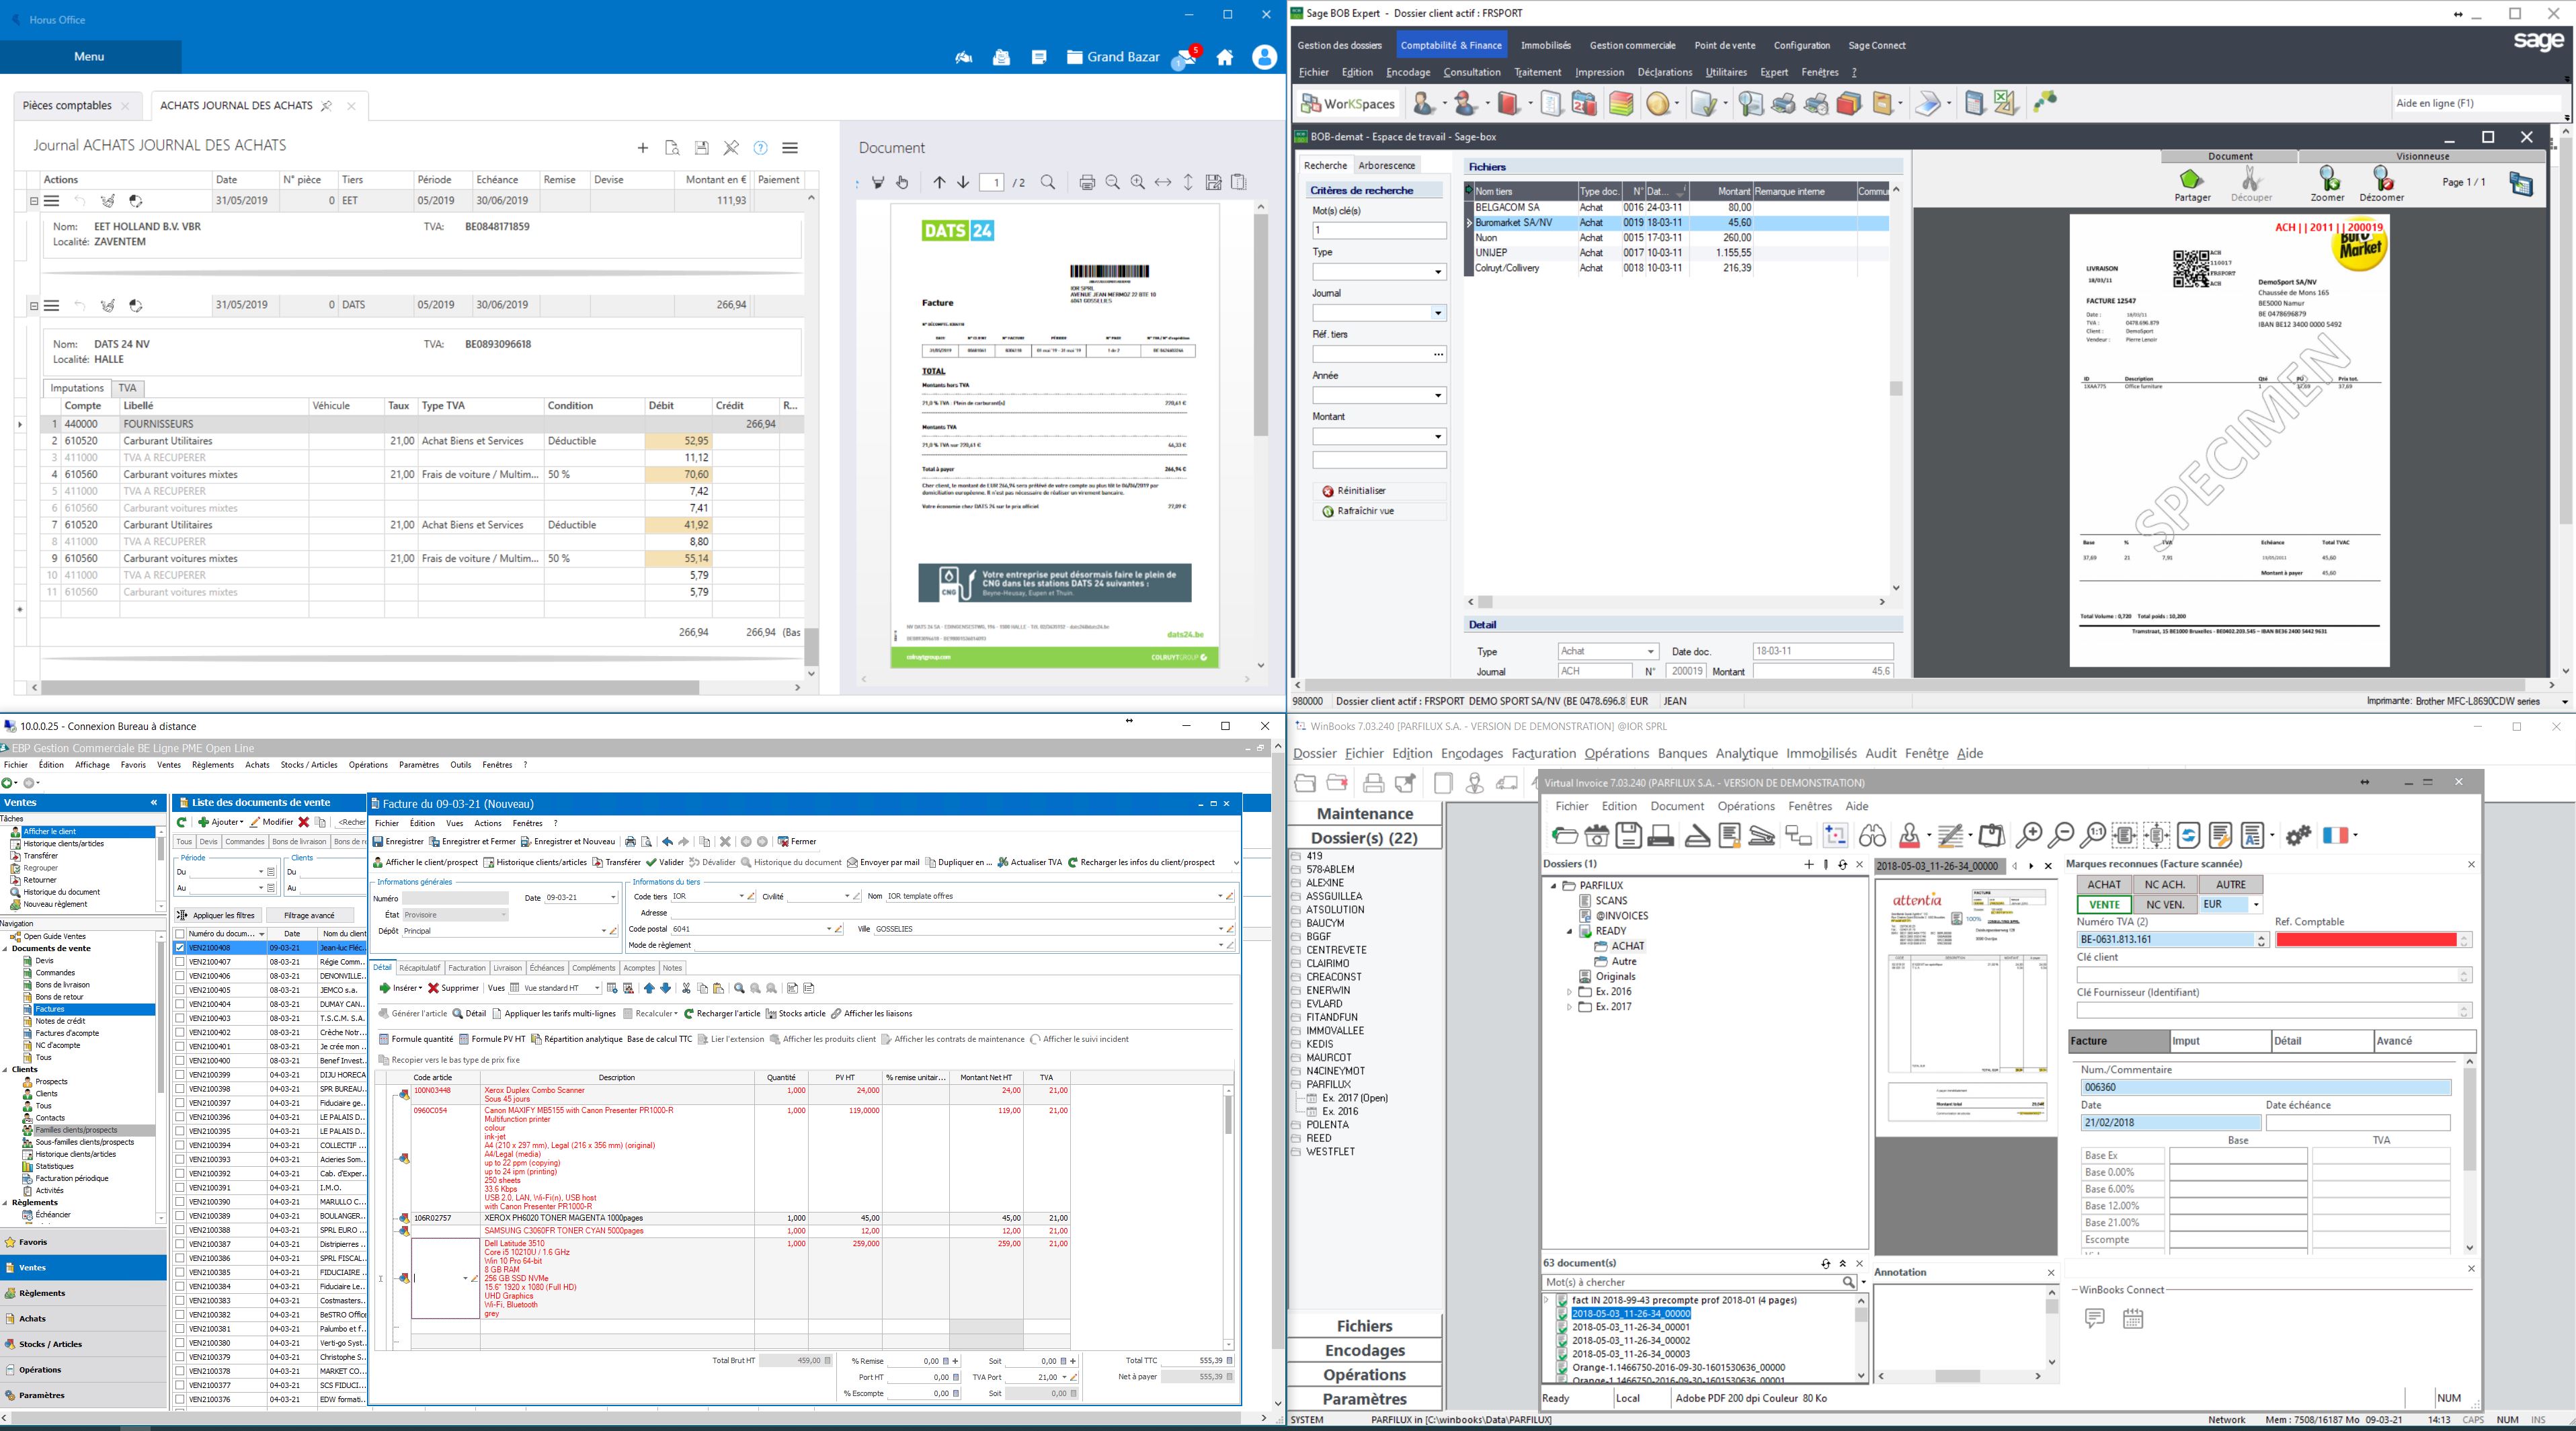Screen dimensions: 2576x1431
Task: Click the French flag language icon in Virtual Invoice
Action: click(x=2335, y=835)
